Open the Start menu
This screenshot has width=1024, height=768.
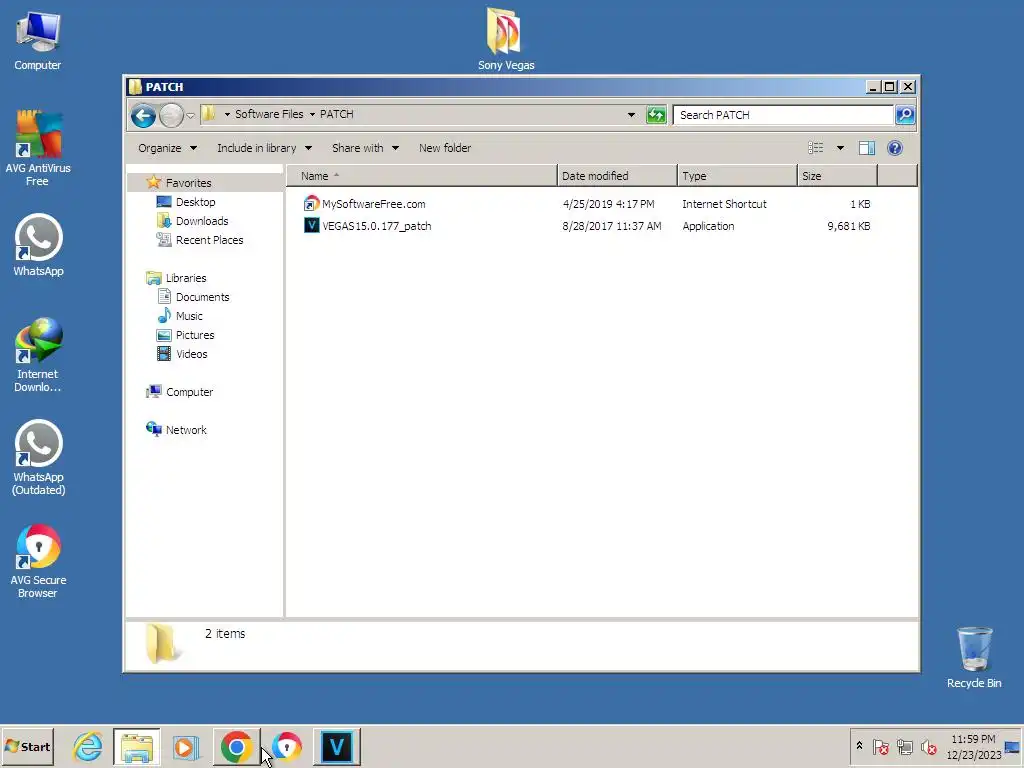click(27, 746)
